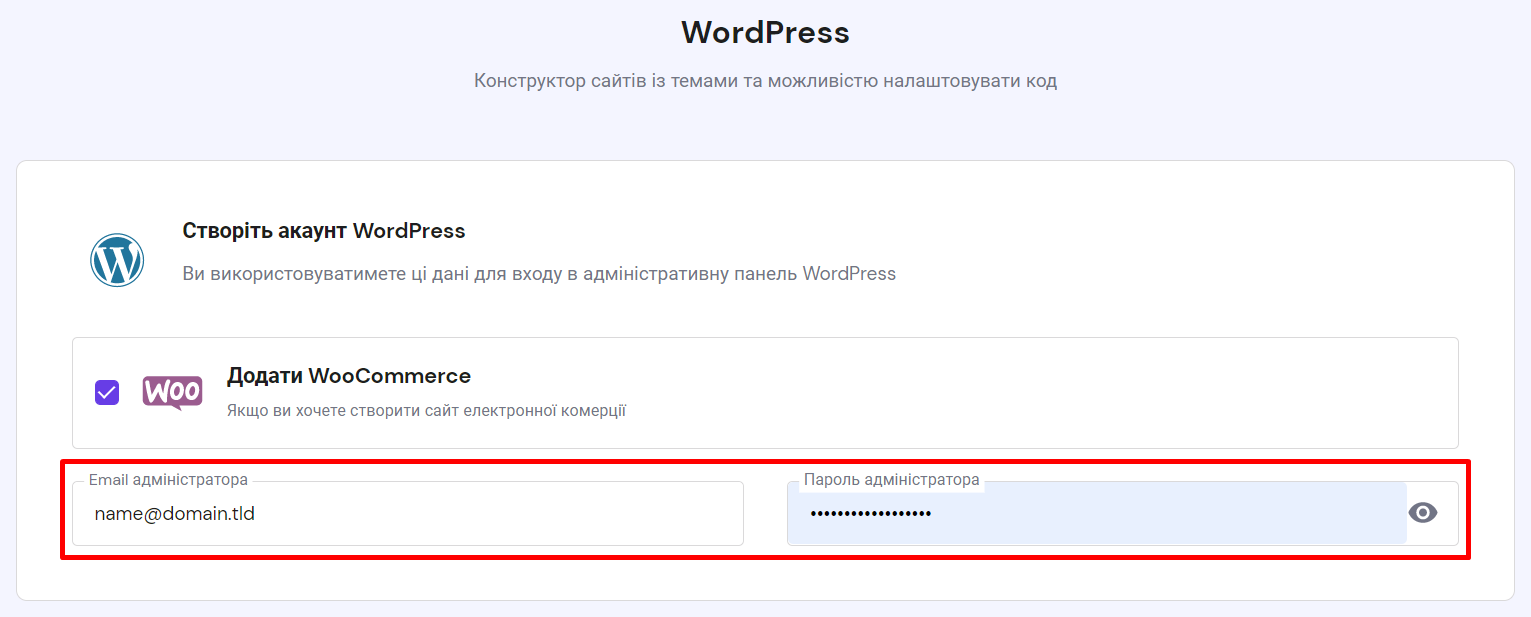Click the subtitle starting with Конструктор сайтів із темами

click(x=765, y=81)
